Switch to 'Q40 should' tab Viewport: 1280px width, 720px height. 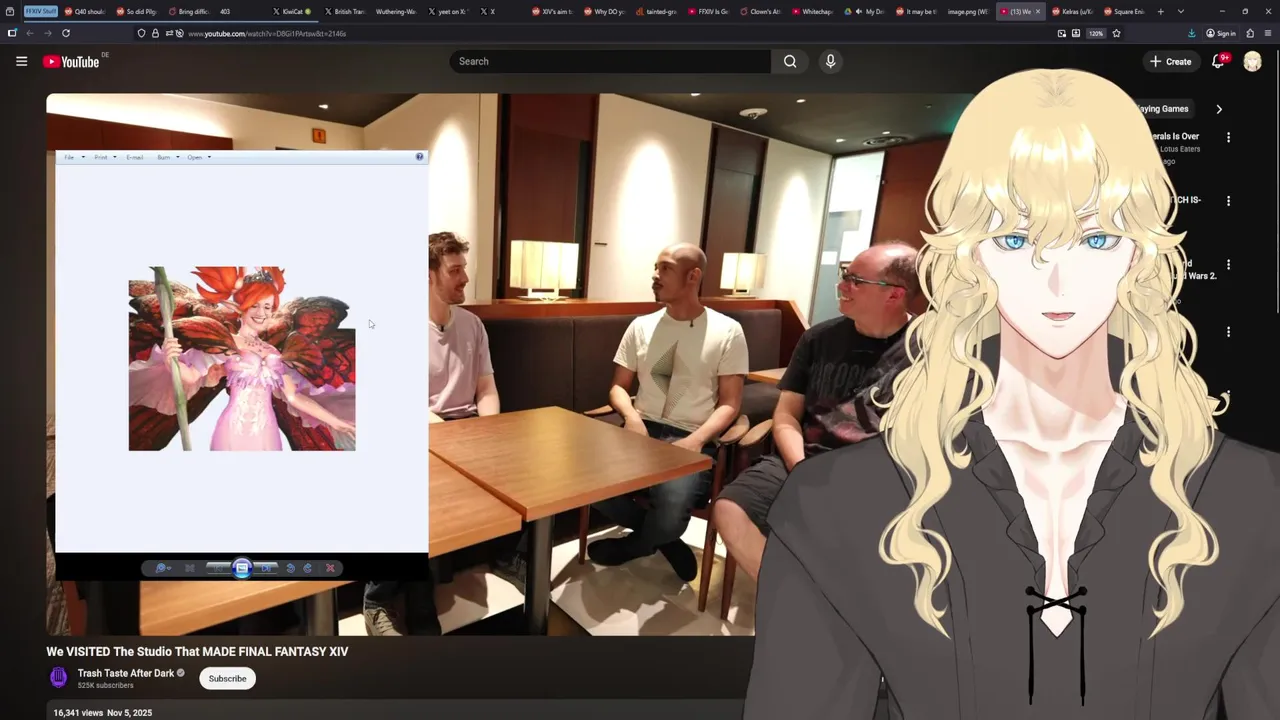[84, 11]
